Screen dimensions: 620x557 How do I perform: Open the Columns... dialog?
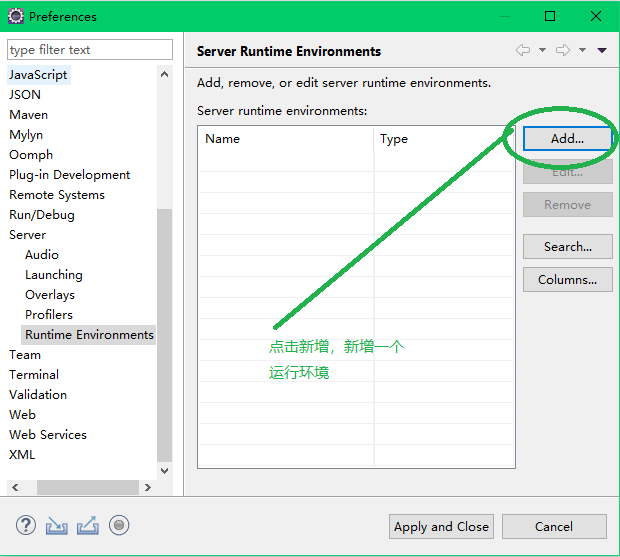click(x=567, y=280)
